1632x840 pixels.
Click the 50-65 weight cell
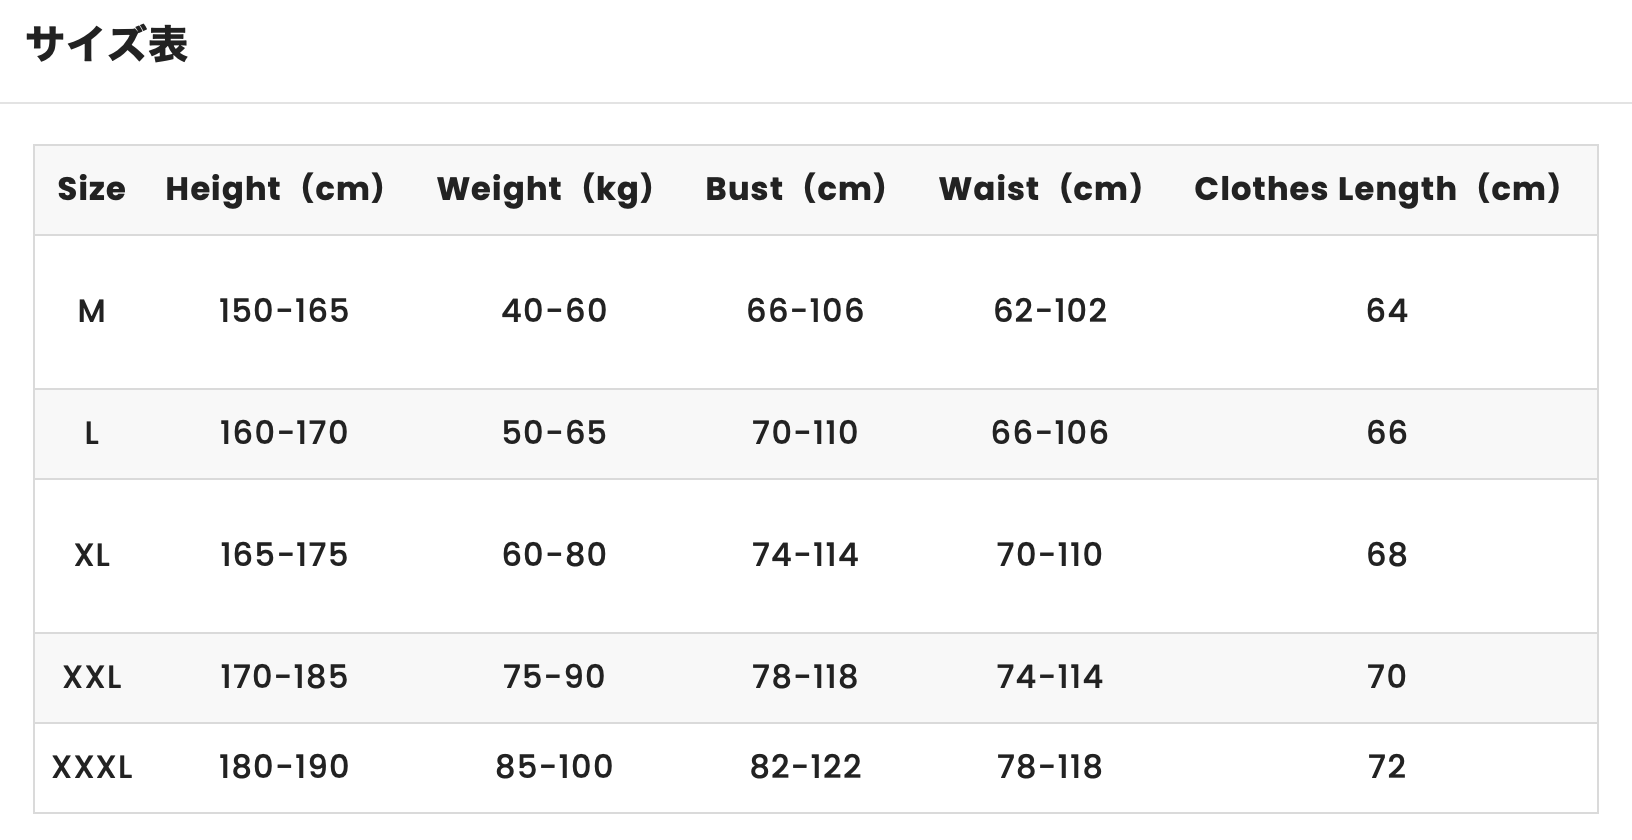pos(554,433)
